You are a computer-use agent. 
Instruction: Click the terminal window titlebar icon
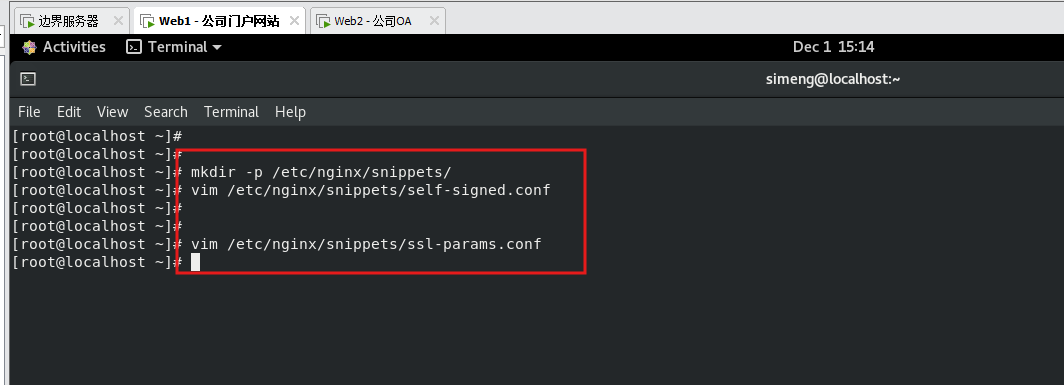28,79
